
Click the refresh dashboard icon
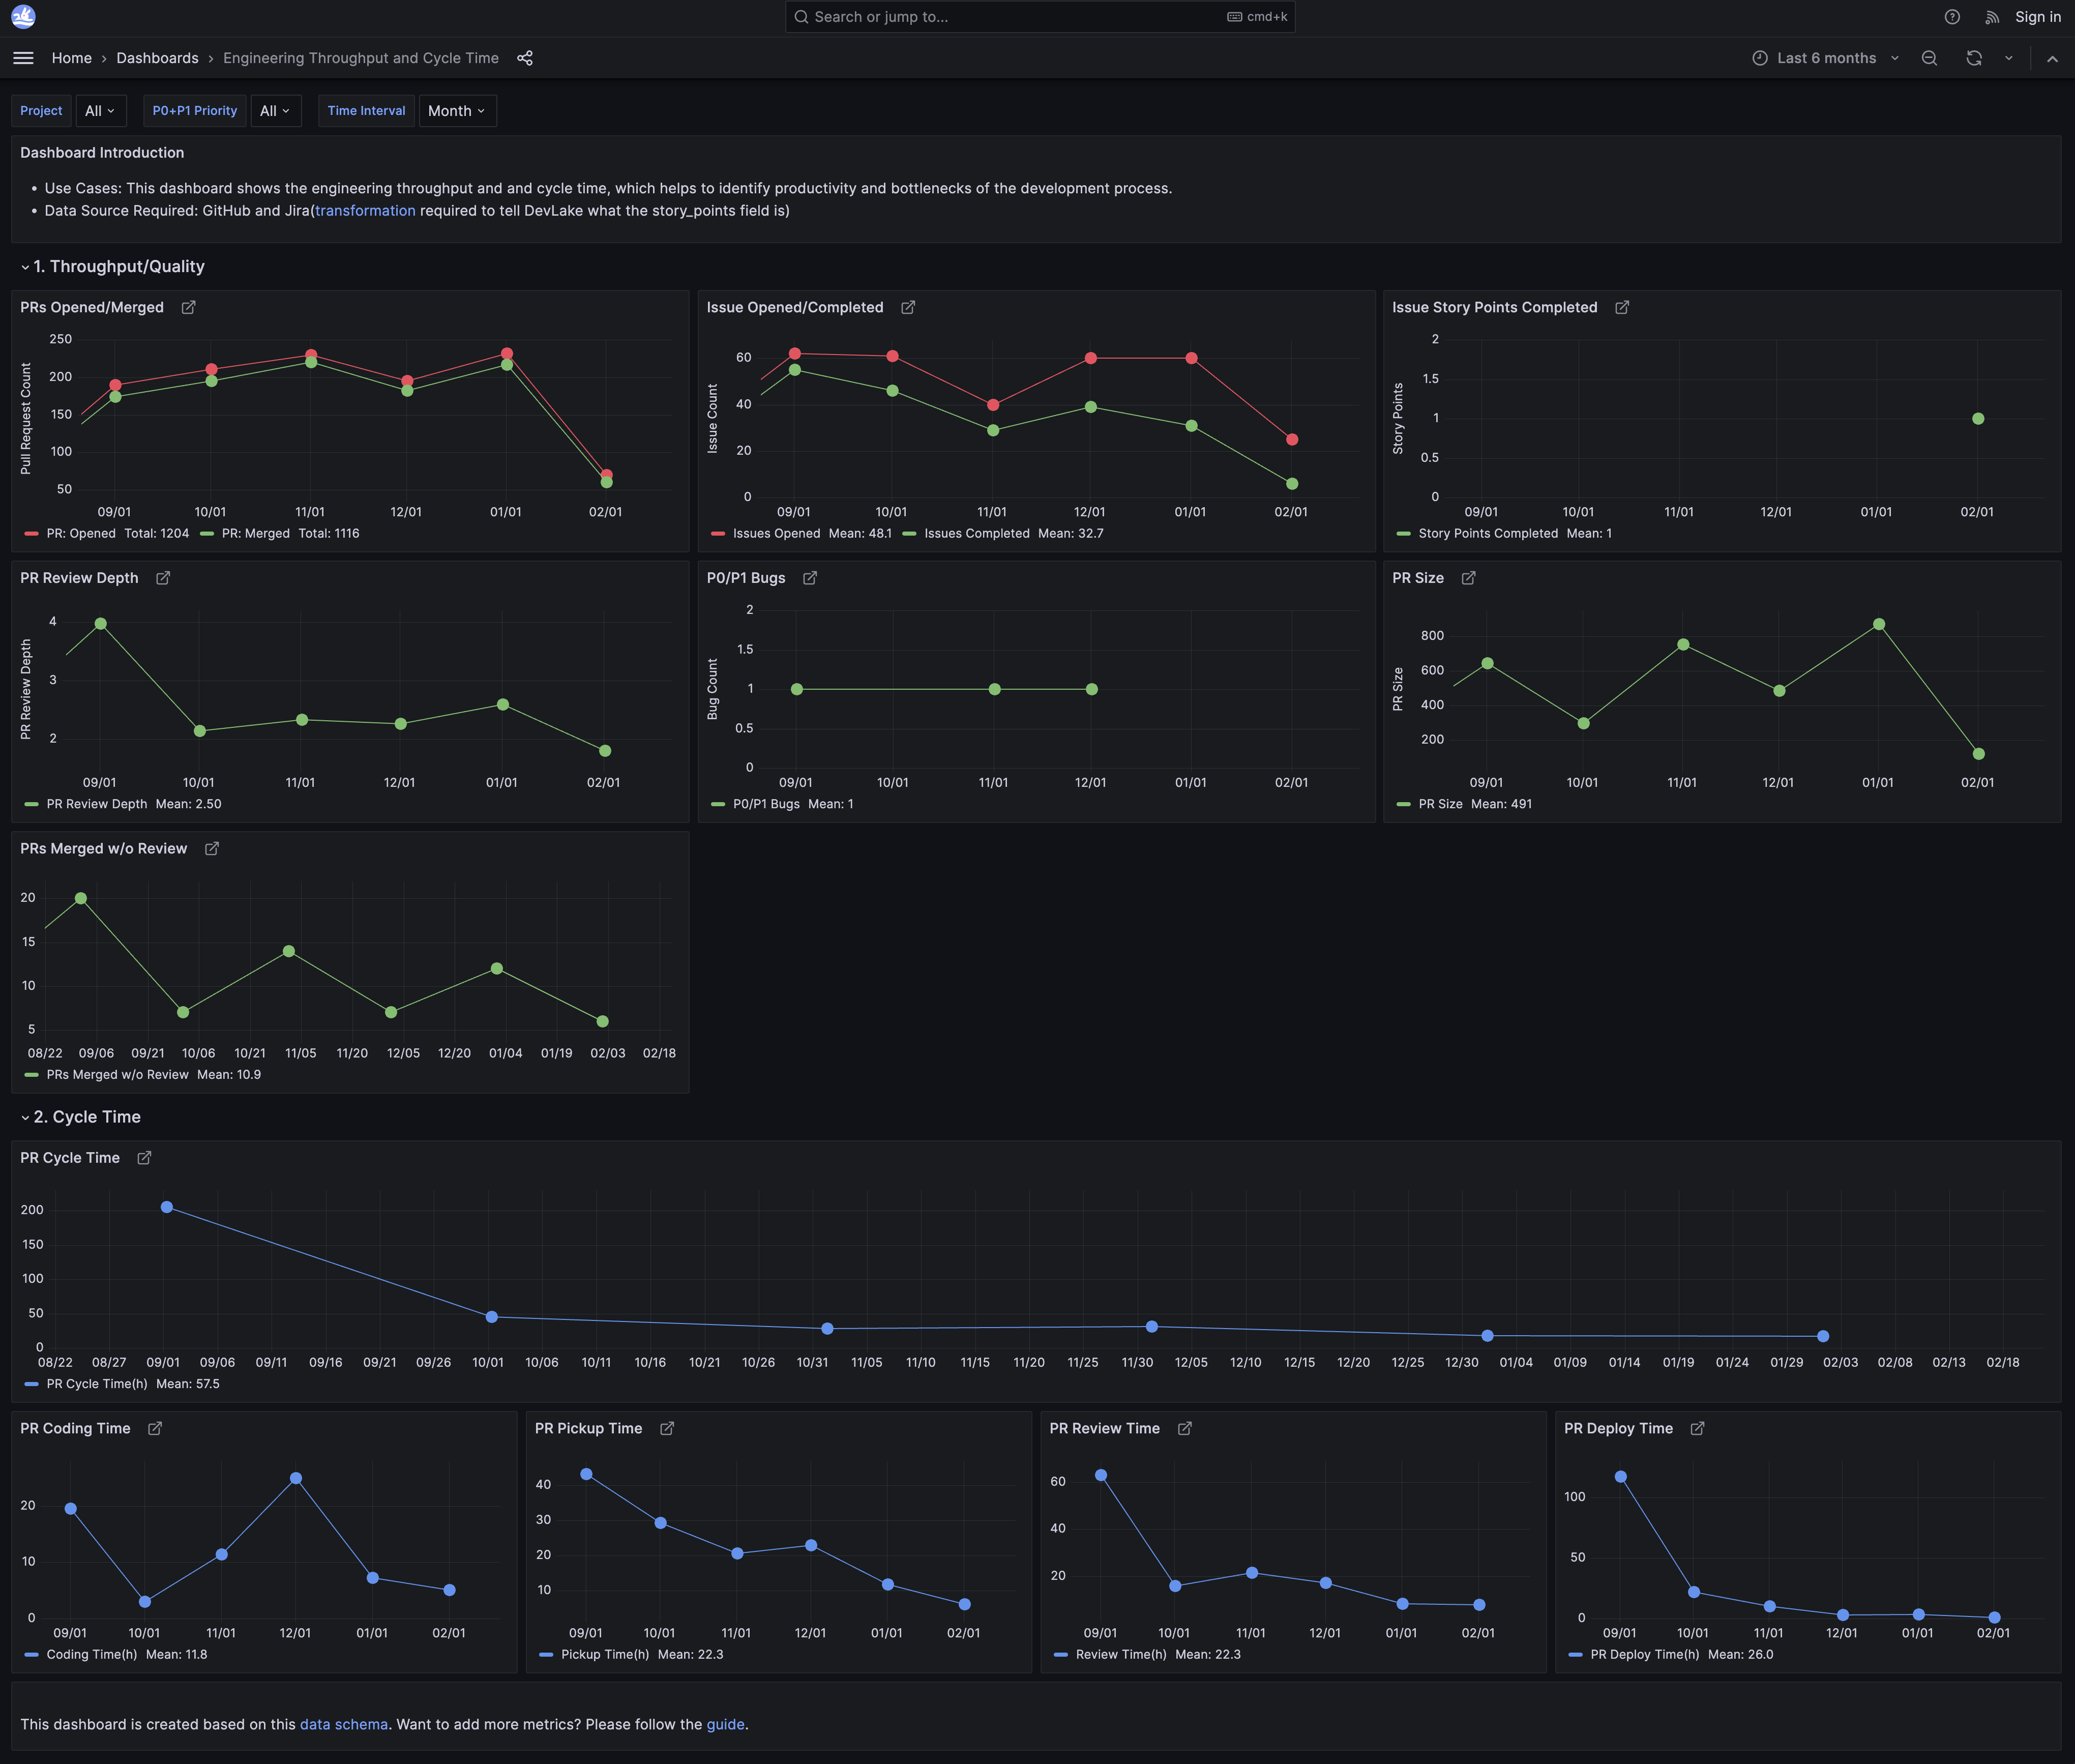[x=1973, y=58]
